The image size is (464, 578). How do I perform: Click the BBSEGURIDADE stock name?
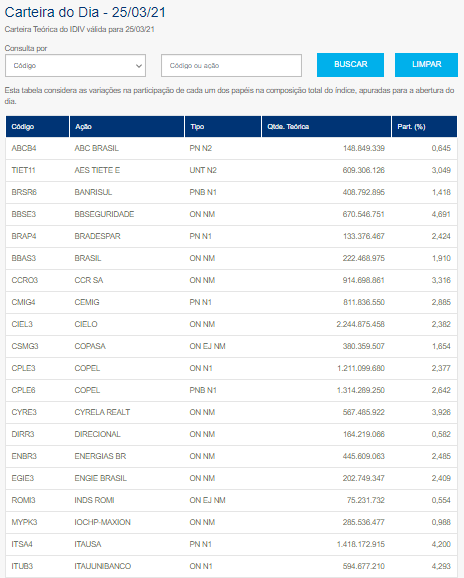(104, 214)
